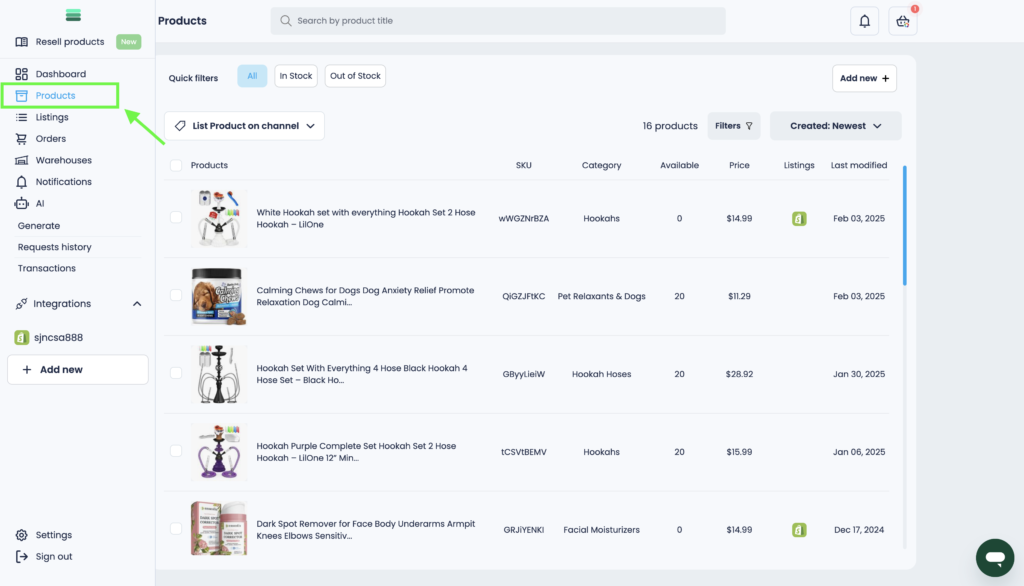
Task: Click the Add new product button
Action: [864, 78]
